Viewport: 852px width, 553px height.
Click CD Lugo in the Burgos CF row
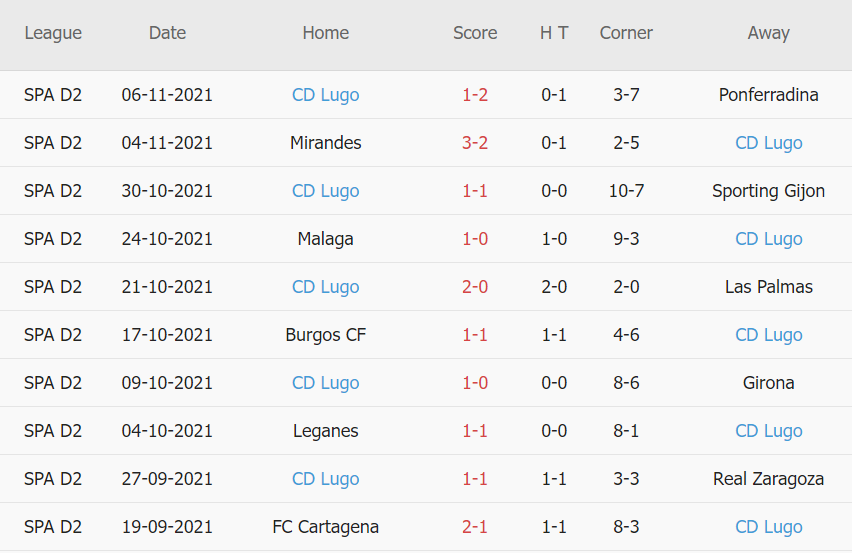[768, 335]
